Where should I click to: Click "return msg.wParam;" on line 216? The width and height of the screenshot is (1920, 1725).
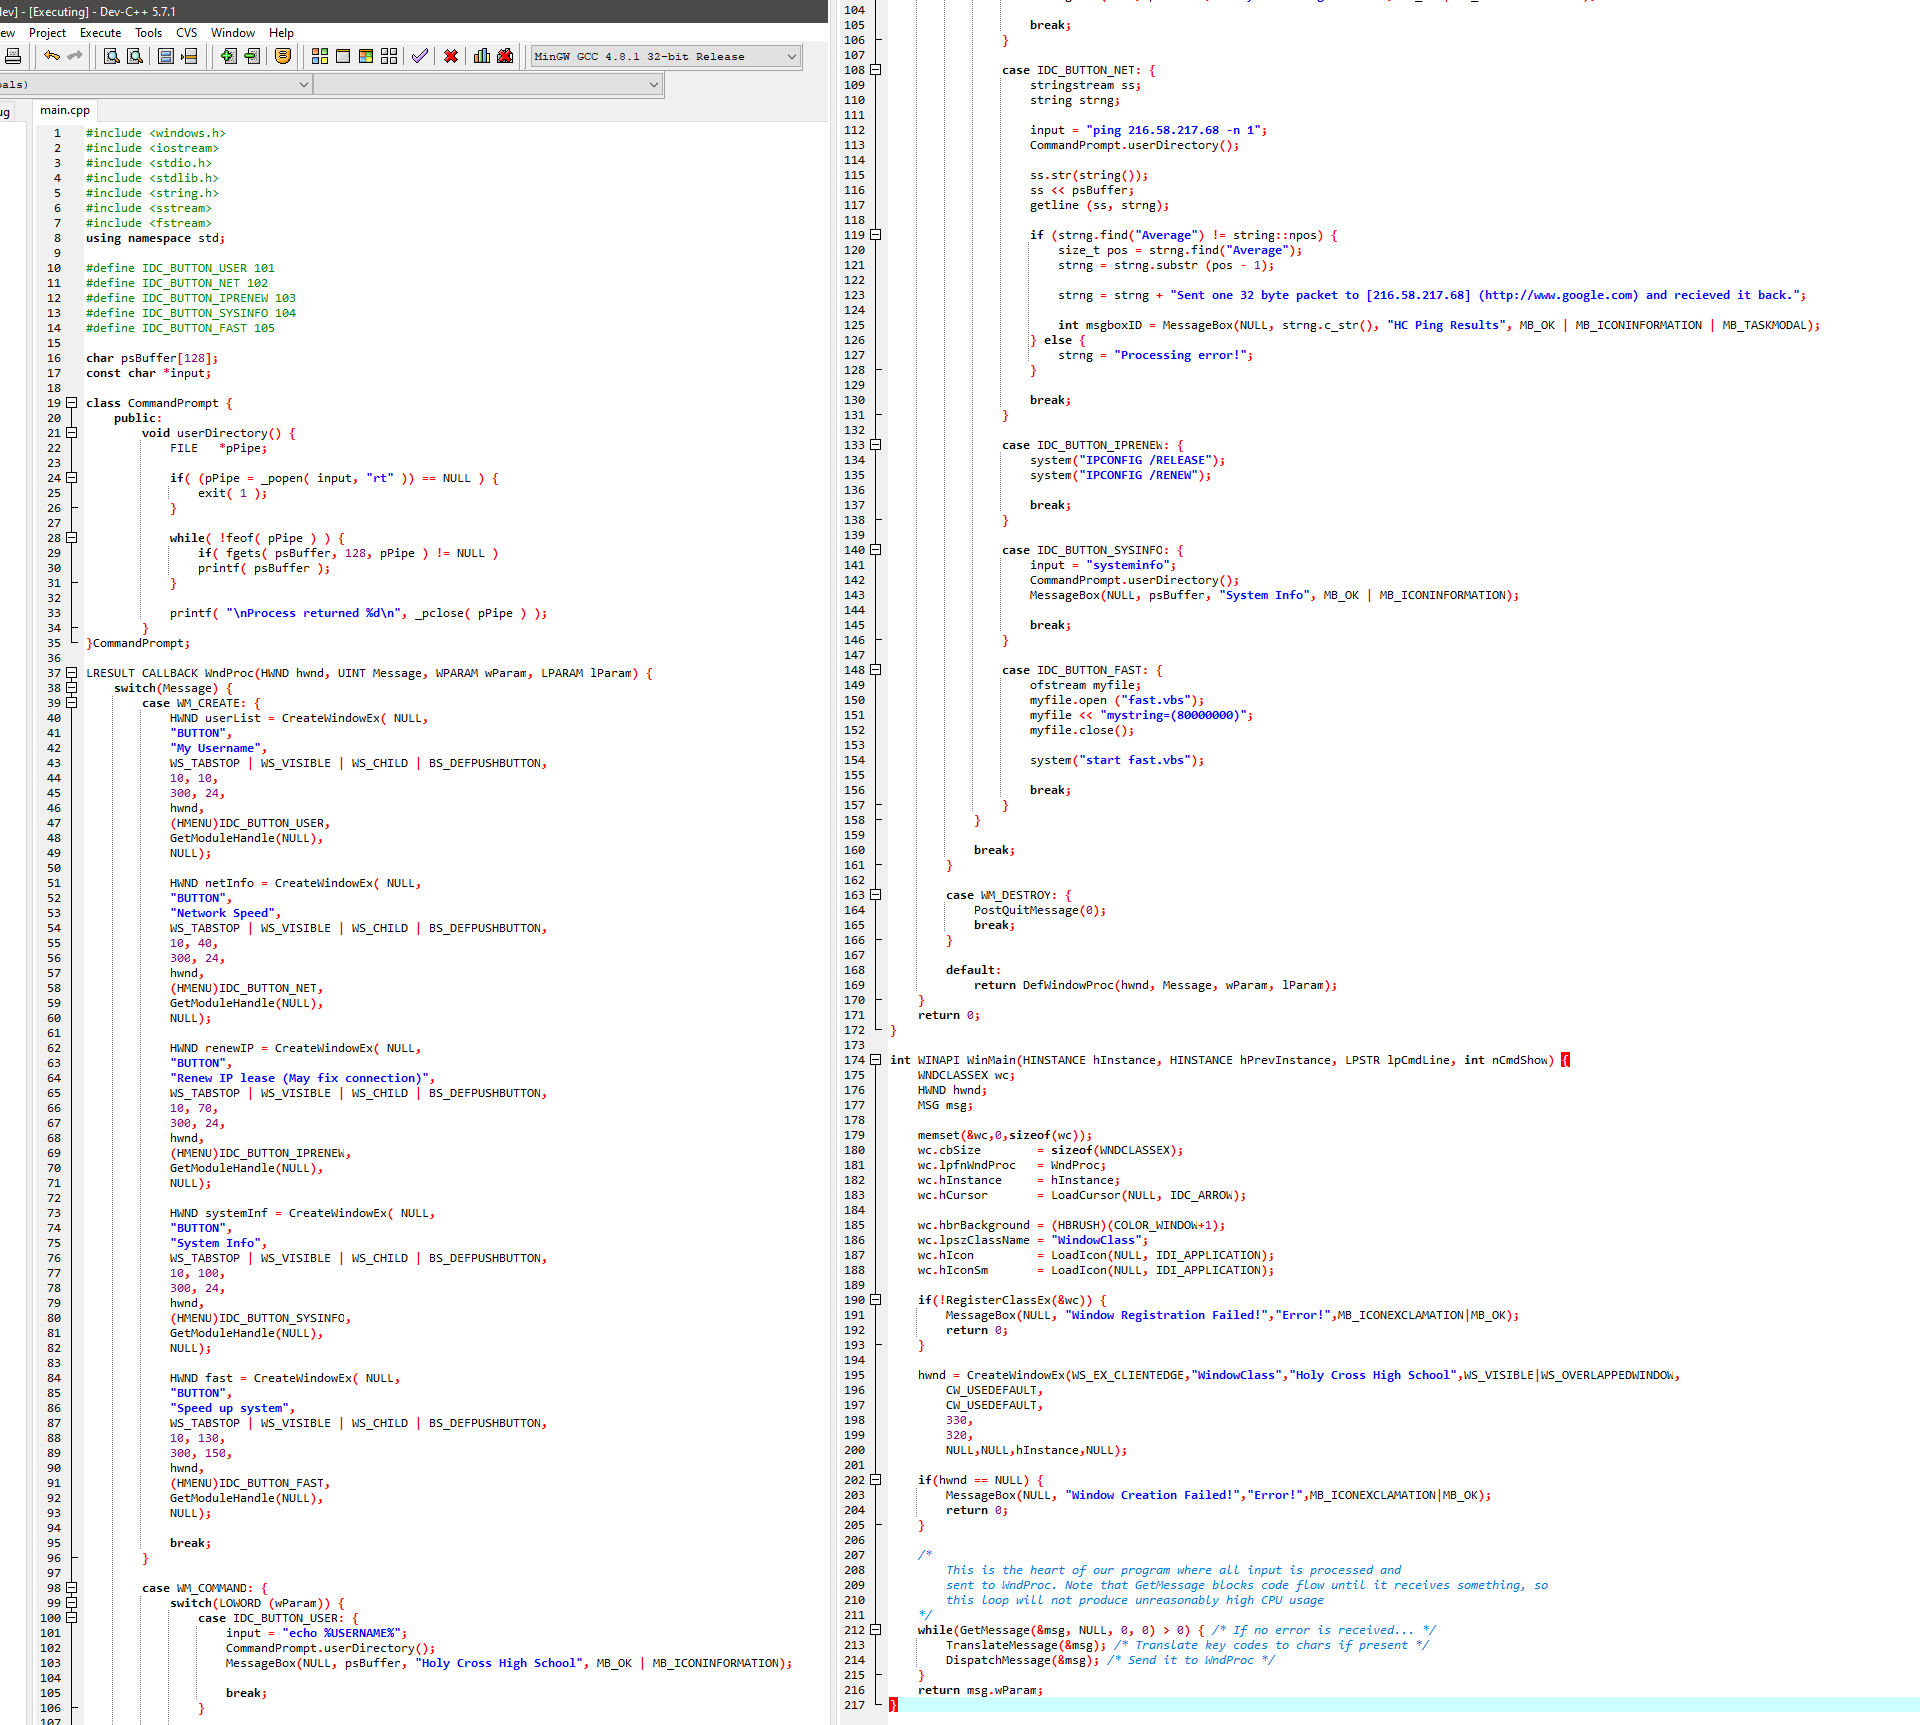tap(980, 1690)
